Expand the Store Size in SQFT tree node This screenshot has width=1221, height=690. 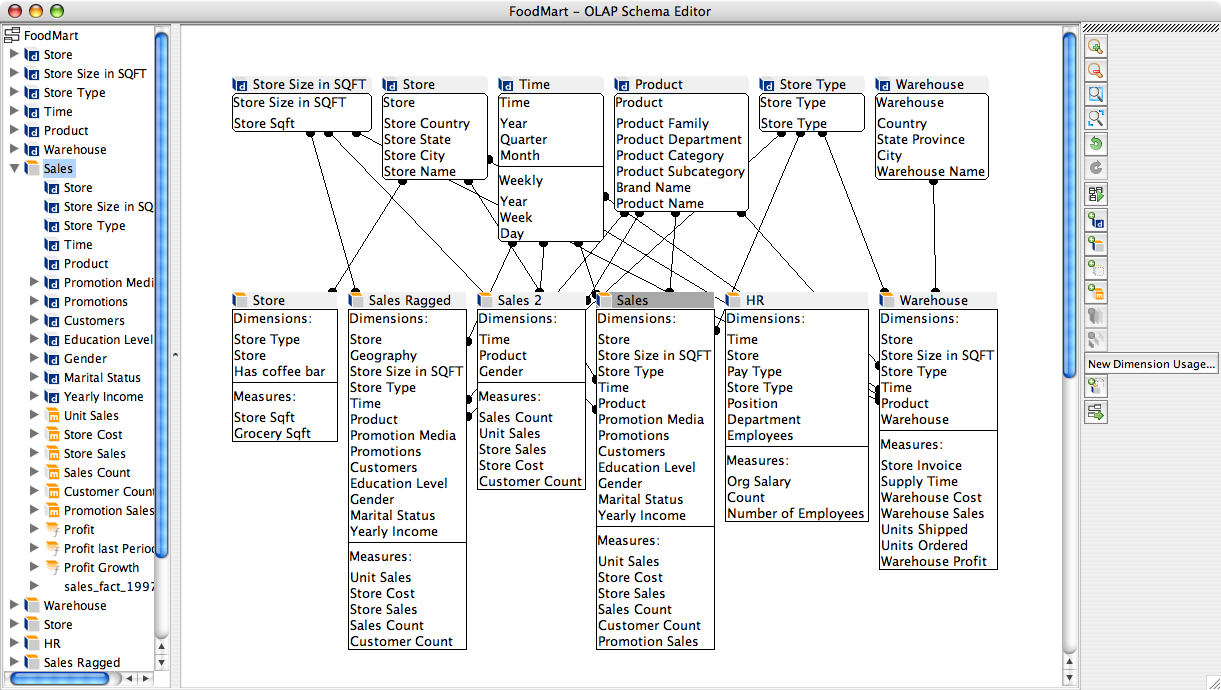(14, 74)
